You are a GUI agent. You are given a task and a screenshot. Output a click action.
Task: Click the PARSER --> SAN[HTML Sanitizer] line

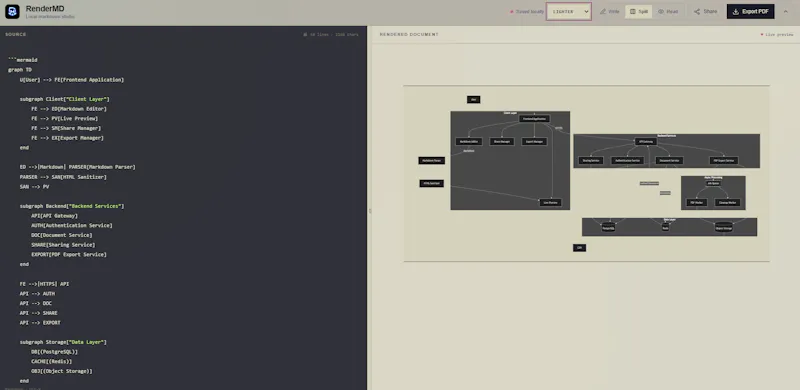pyautogui.click(x=63, y=177)
